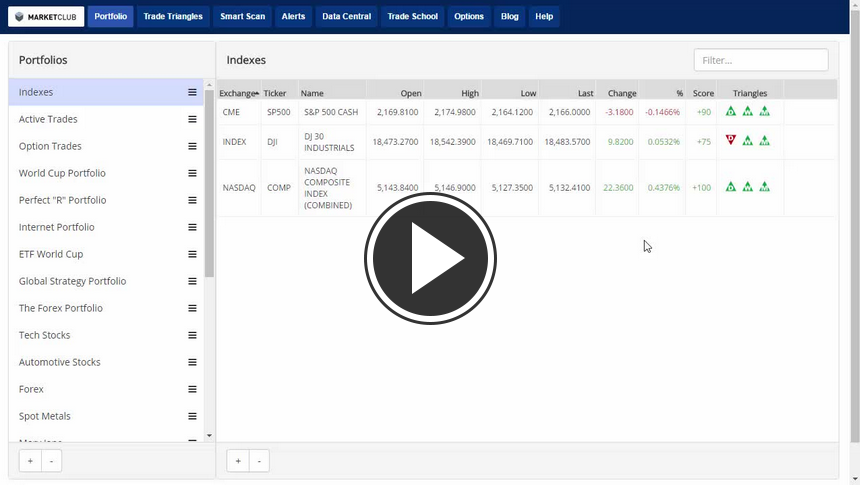860x485 pixels.
Task: Open Trade School
Action: point(412,16)
